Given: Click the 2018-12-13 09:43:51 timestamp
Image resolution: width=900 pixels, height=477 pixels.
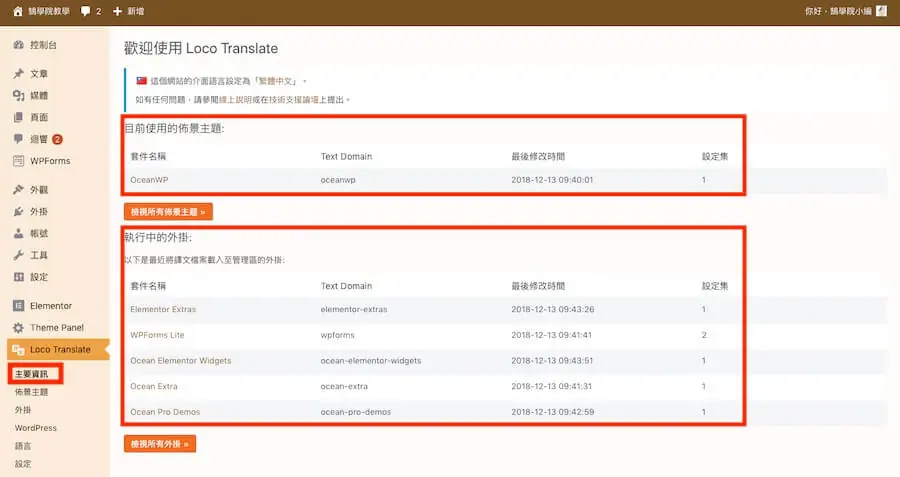Looking at the screenshot, I should (x=552, y=360).
